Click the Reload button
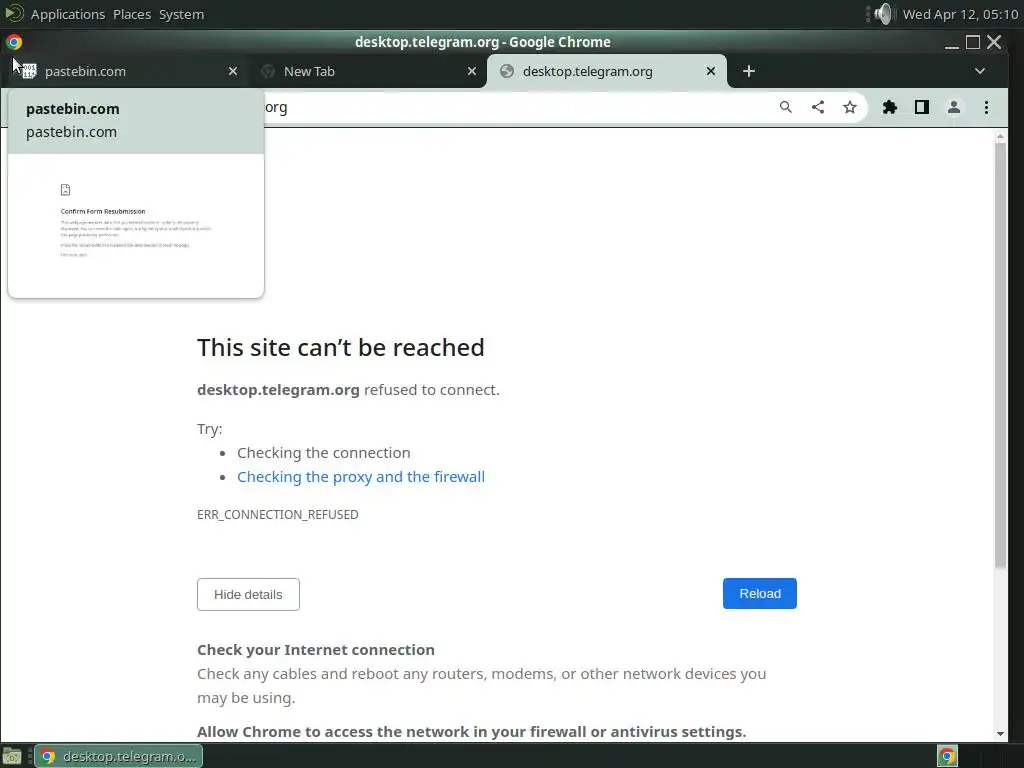1024x768 pixels. coord(760,594)
